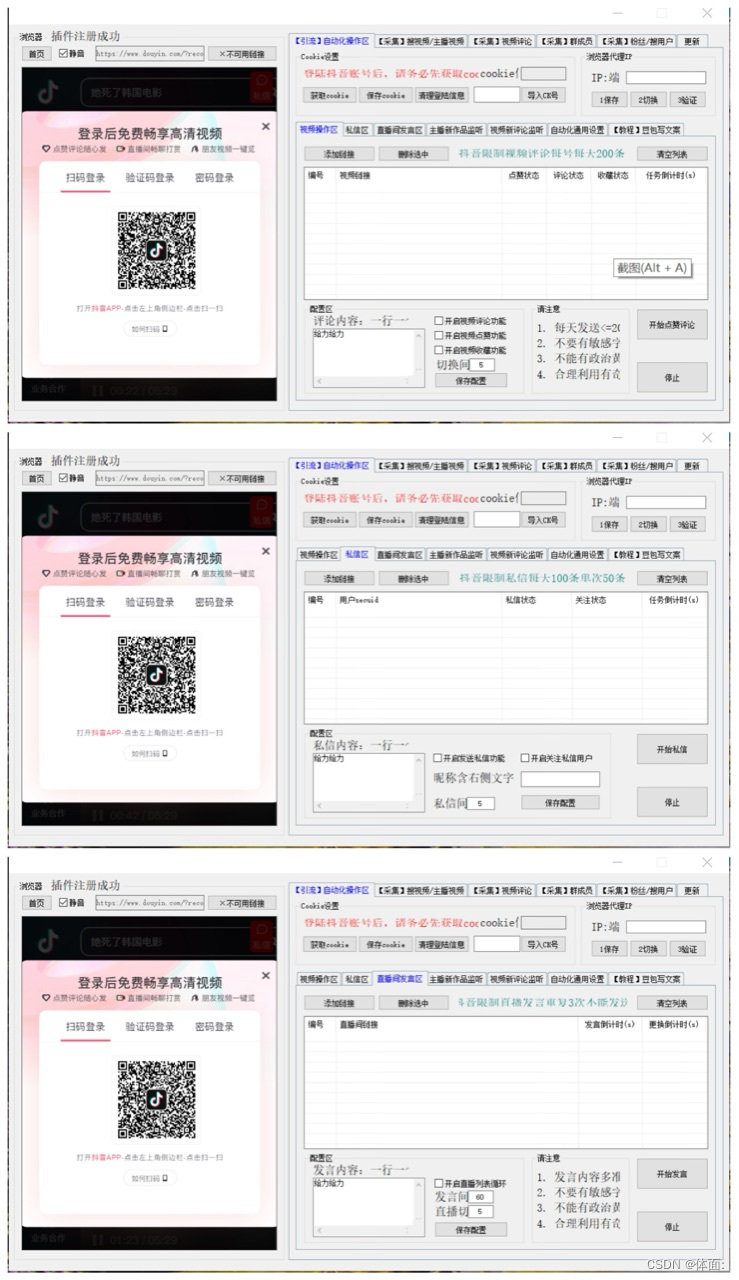Click 如何扫码 help button in 私信区 window
Viewport: 739px width, 1280px height.
click(x=151, y=753)
